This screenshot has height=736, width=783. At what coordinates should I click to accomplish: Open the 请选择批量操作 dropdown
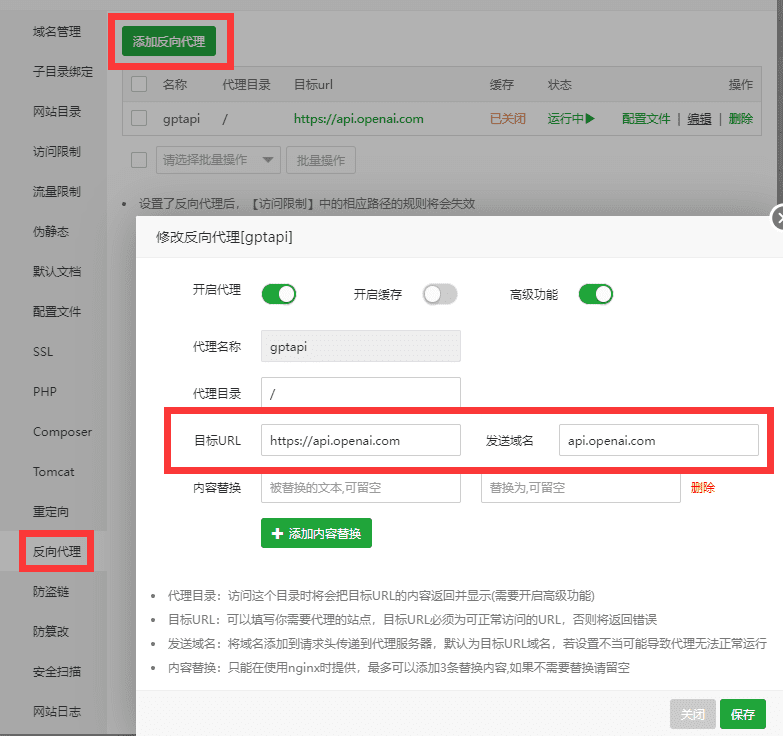[218, 160]
